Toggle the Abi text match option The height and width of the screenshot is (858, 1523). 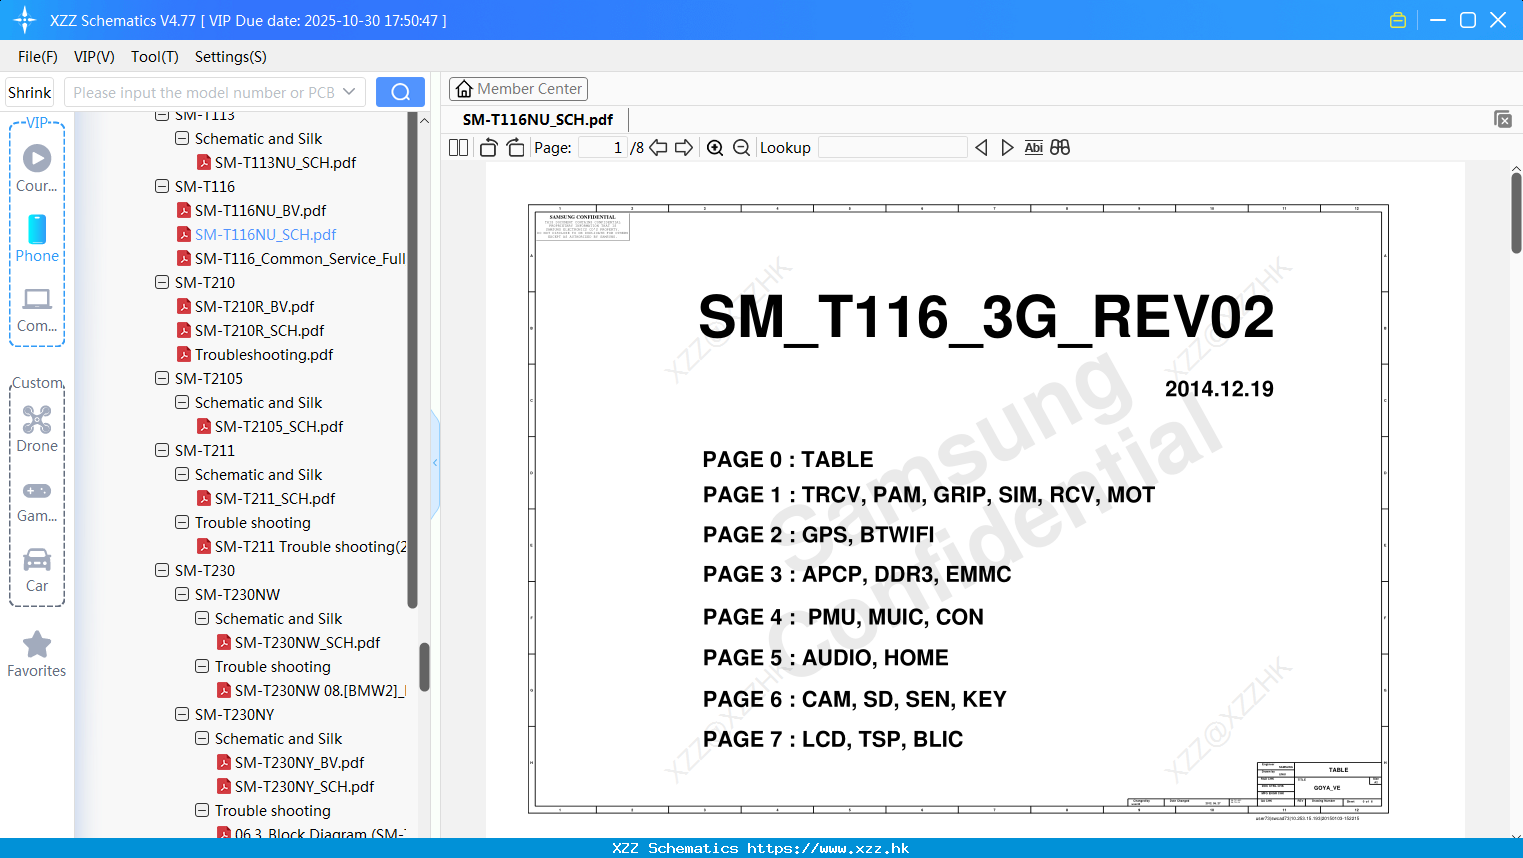1034,148
